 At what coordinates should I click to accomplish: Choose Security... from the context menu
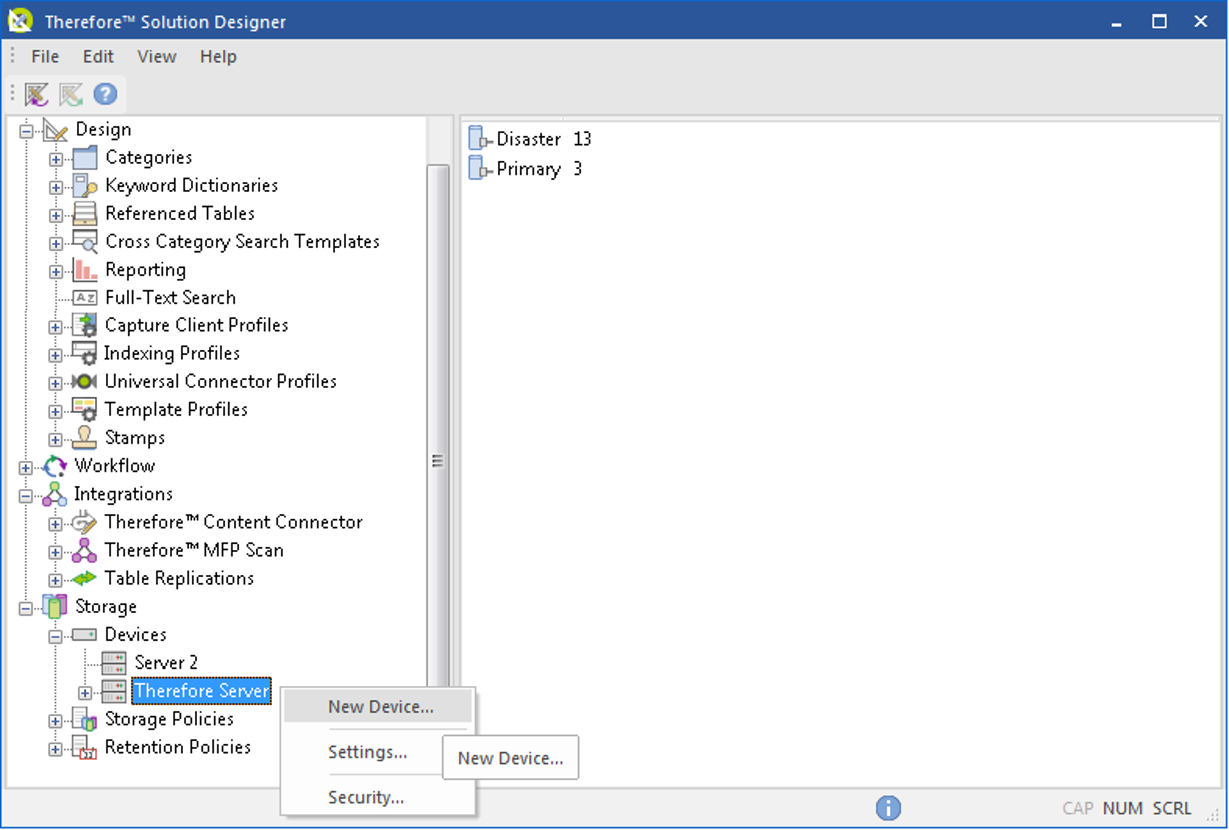[365, 797]
